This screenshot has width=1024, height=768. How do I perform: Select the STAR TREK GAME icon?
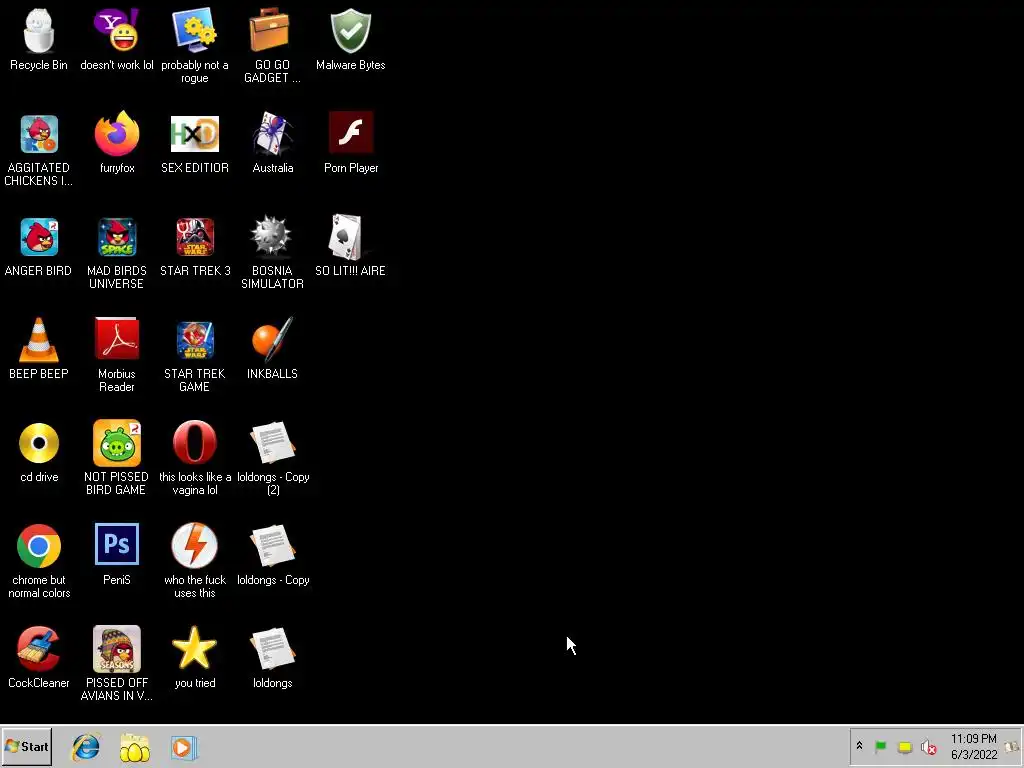(195, 340)
